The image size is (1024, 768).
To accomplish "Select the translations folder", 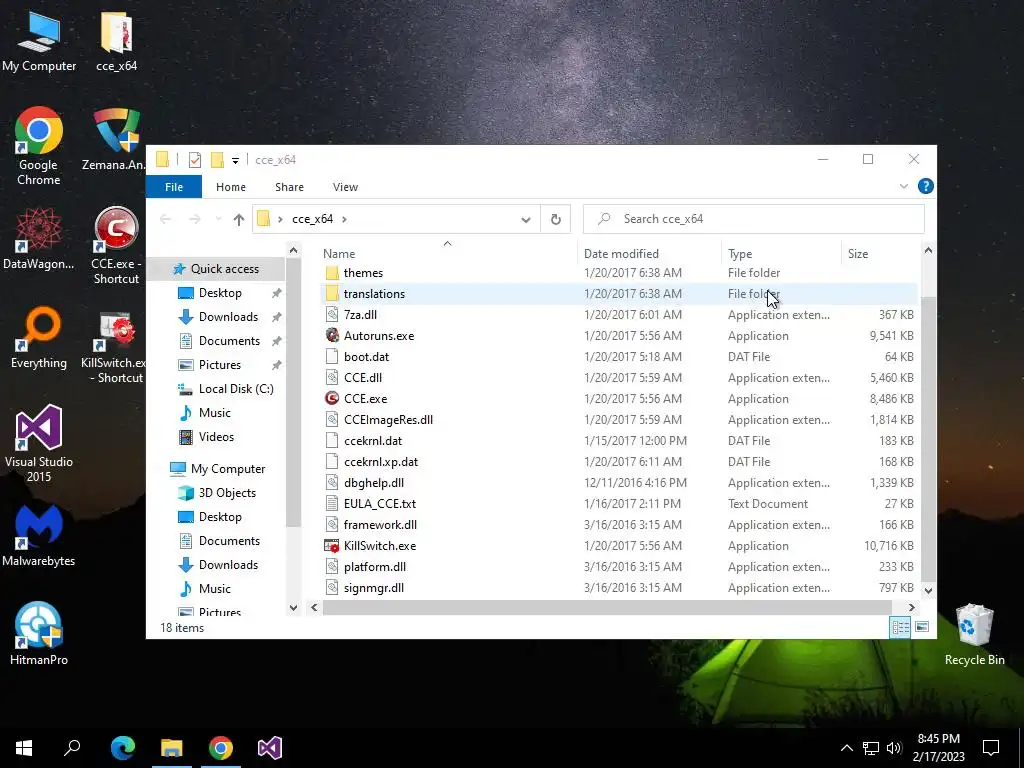I will pyautogui.click(x=374, y=293).
